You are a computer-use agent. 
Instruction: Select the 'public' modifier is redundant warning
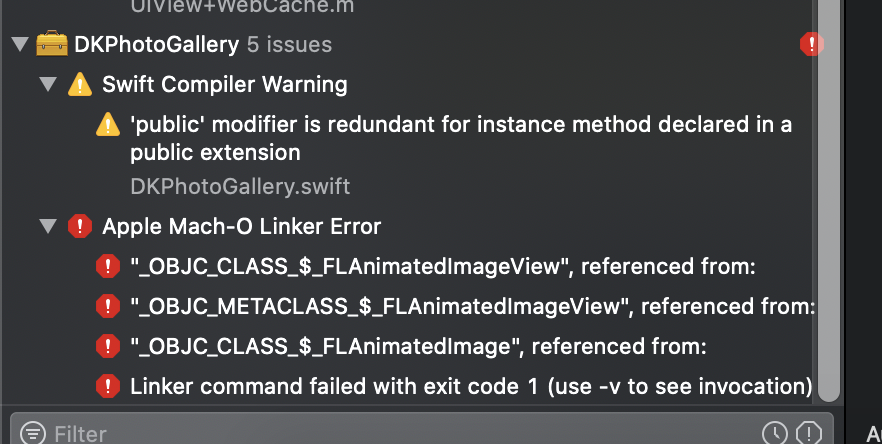point(461,138)
